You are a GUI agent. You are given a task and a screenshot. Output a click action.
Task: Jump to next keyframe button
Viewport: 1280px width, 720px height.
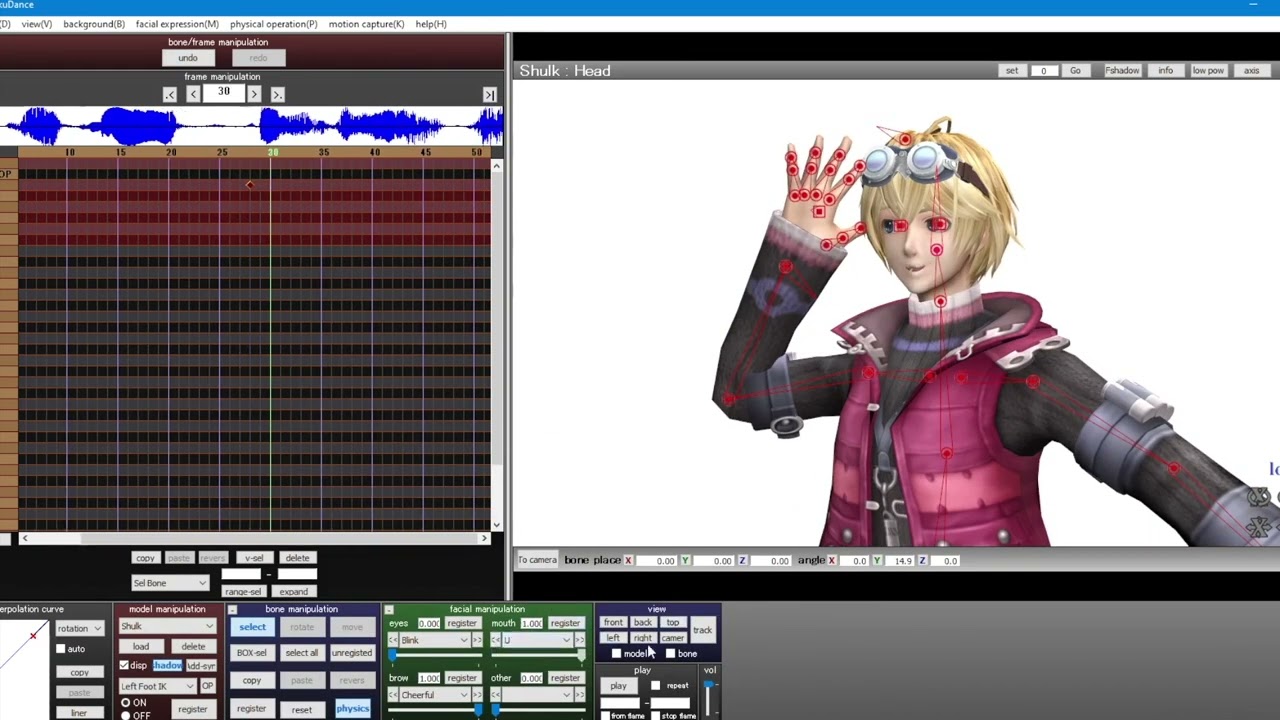pos(278,94)
